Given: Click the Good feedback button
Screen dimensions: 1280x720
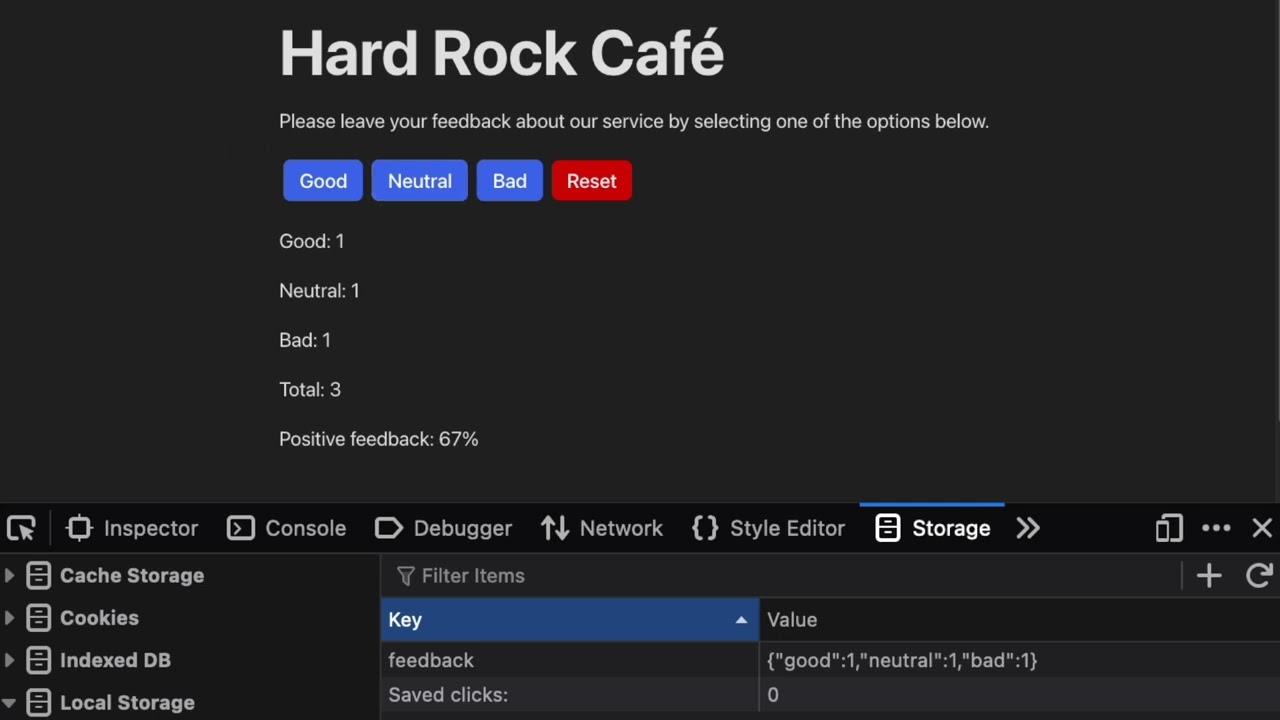Looking at the screenshot, I should [x=323, y=181].
